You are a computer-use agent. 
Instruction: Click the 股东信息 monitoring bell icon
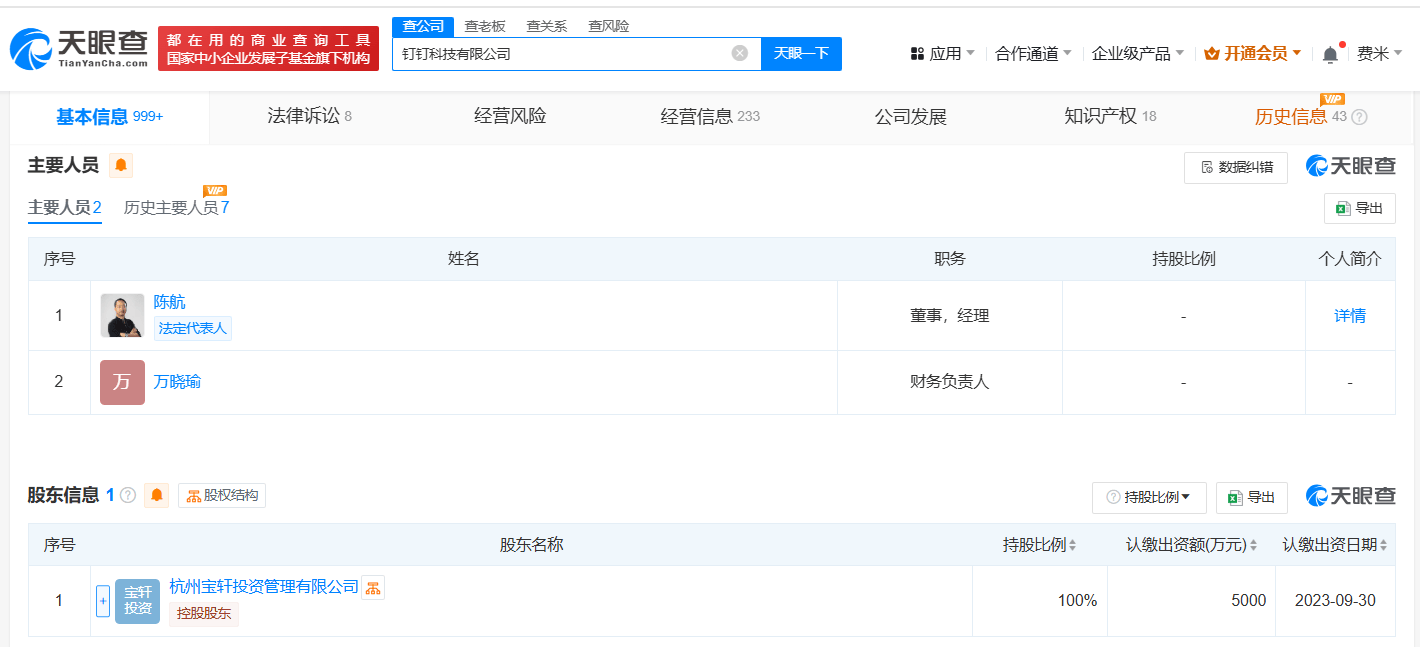pos(157,495)
